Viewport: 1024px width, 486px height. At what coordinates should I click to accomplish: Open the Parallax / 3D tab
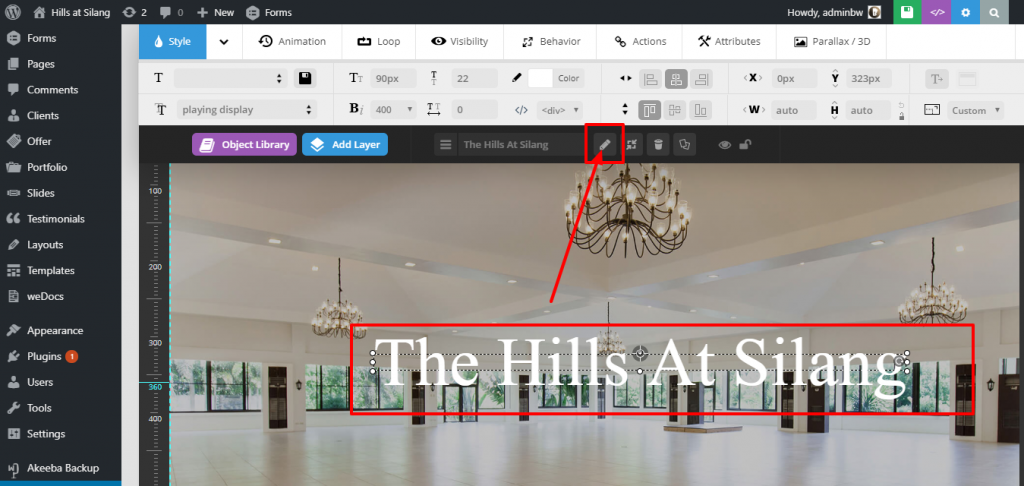pos(832,41)
